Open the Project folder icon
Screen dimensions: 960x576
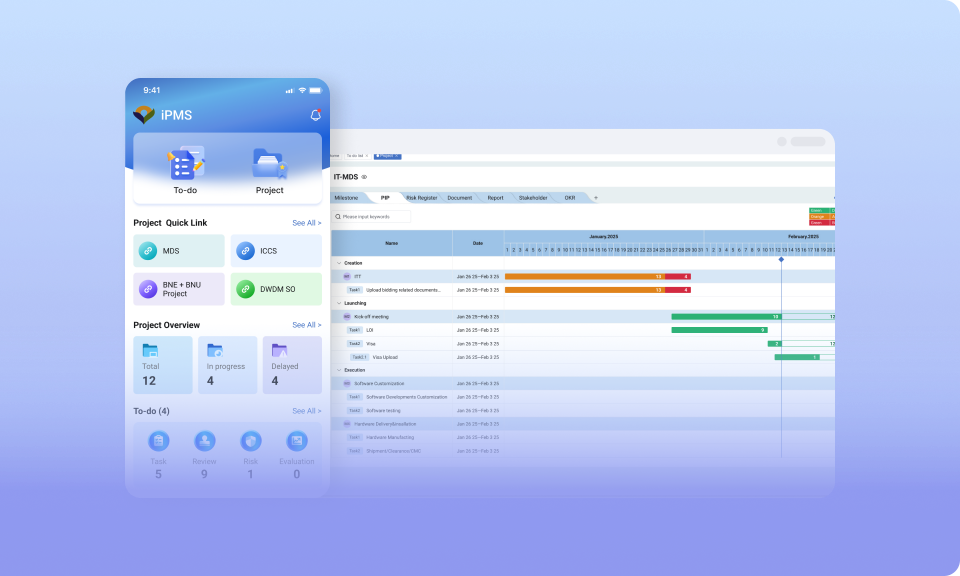click(269, 163)
